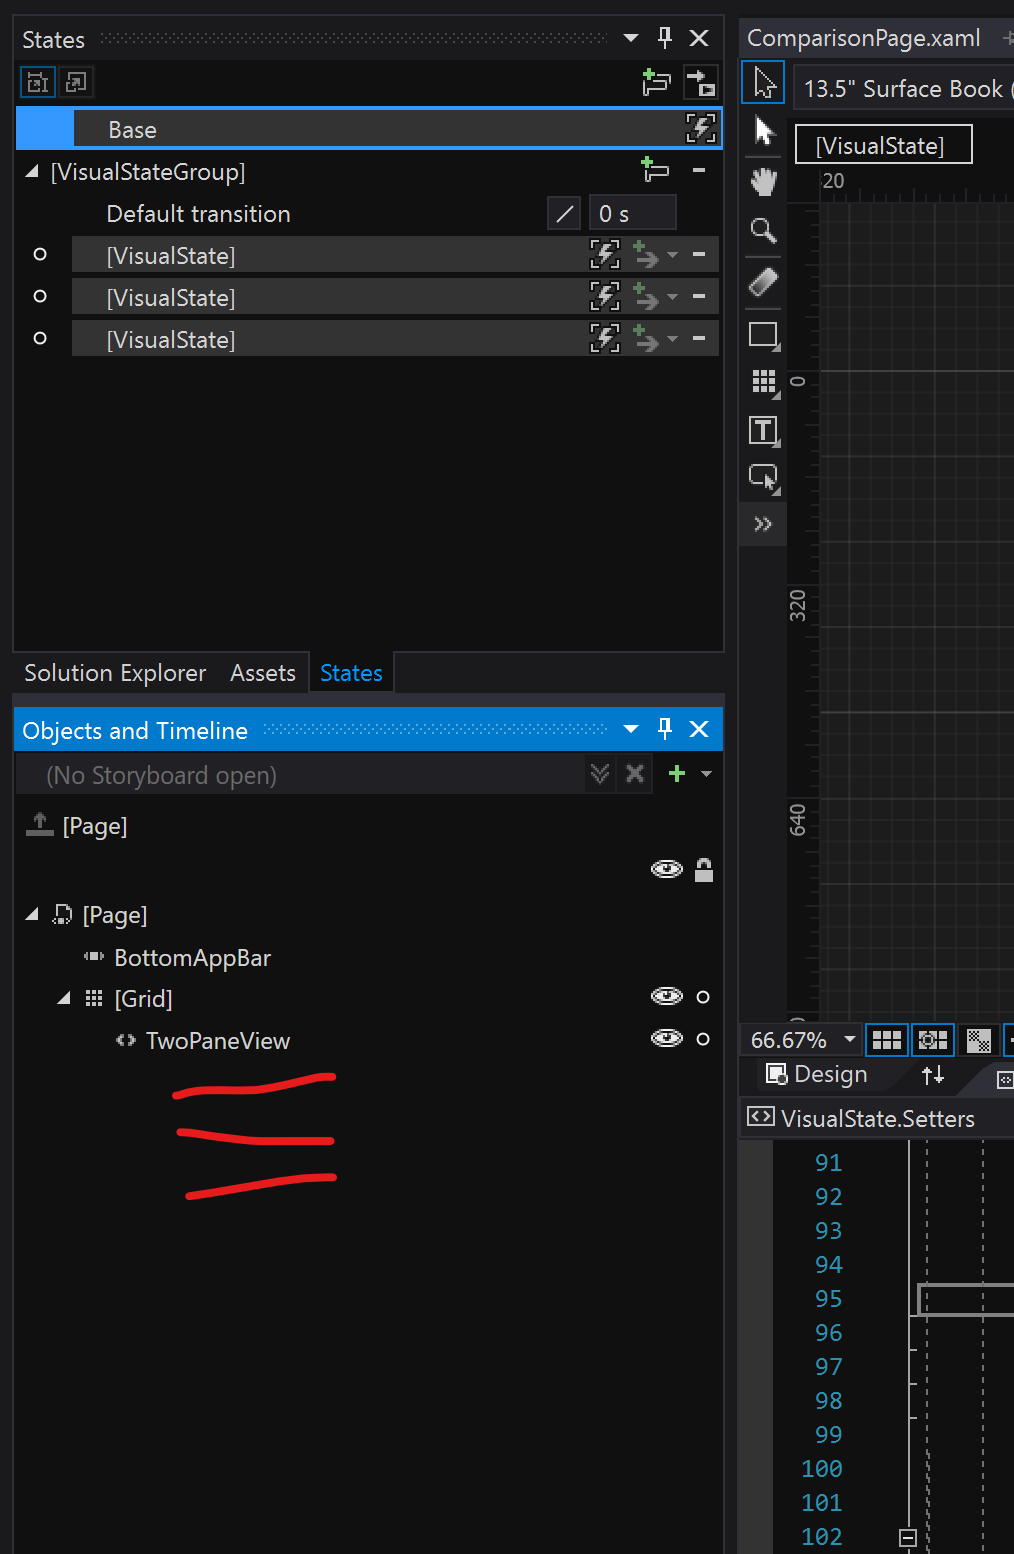Pin the States panel
The width and height of the screenshot is (1014, 1554).
coord(665,38)
